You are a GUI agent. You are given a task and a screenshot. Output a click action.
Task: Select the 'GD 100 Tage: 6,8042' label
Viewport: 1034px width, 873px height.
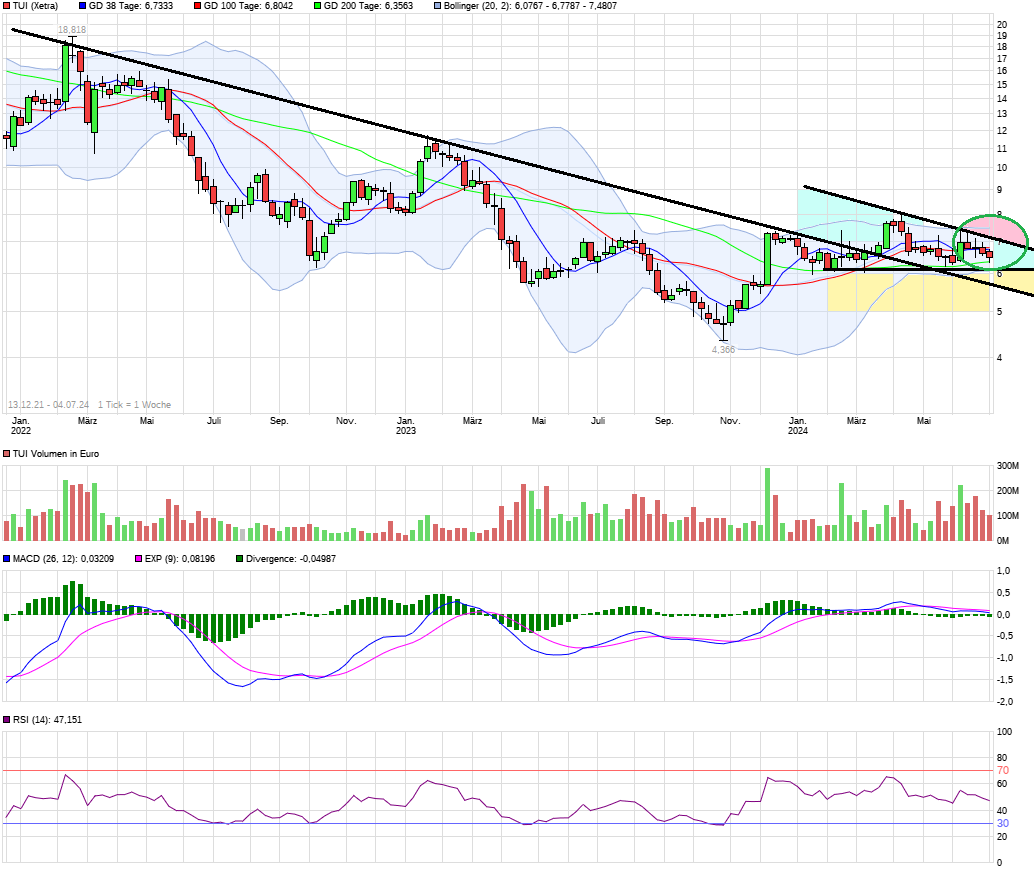(x=249, y=6)
